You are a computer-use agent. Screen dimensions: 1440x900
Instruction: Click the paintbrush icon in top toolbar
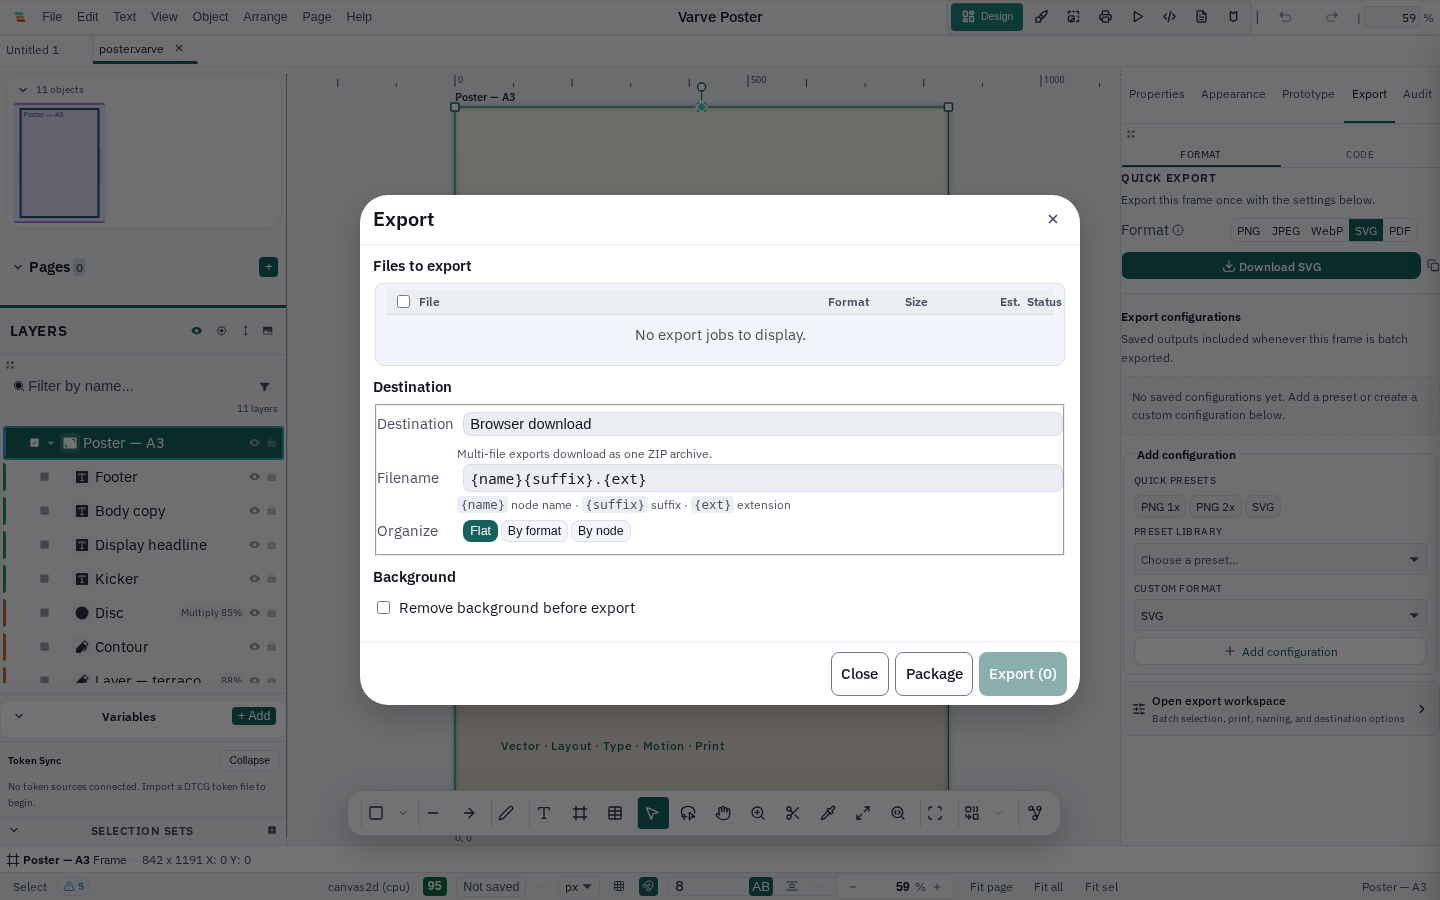tap(1041, 17)
